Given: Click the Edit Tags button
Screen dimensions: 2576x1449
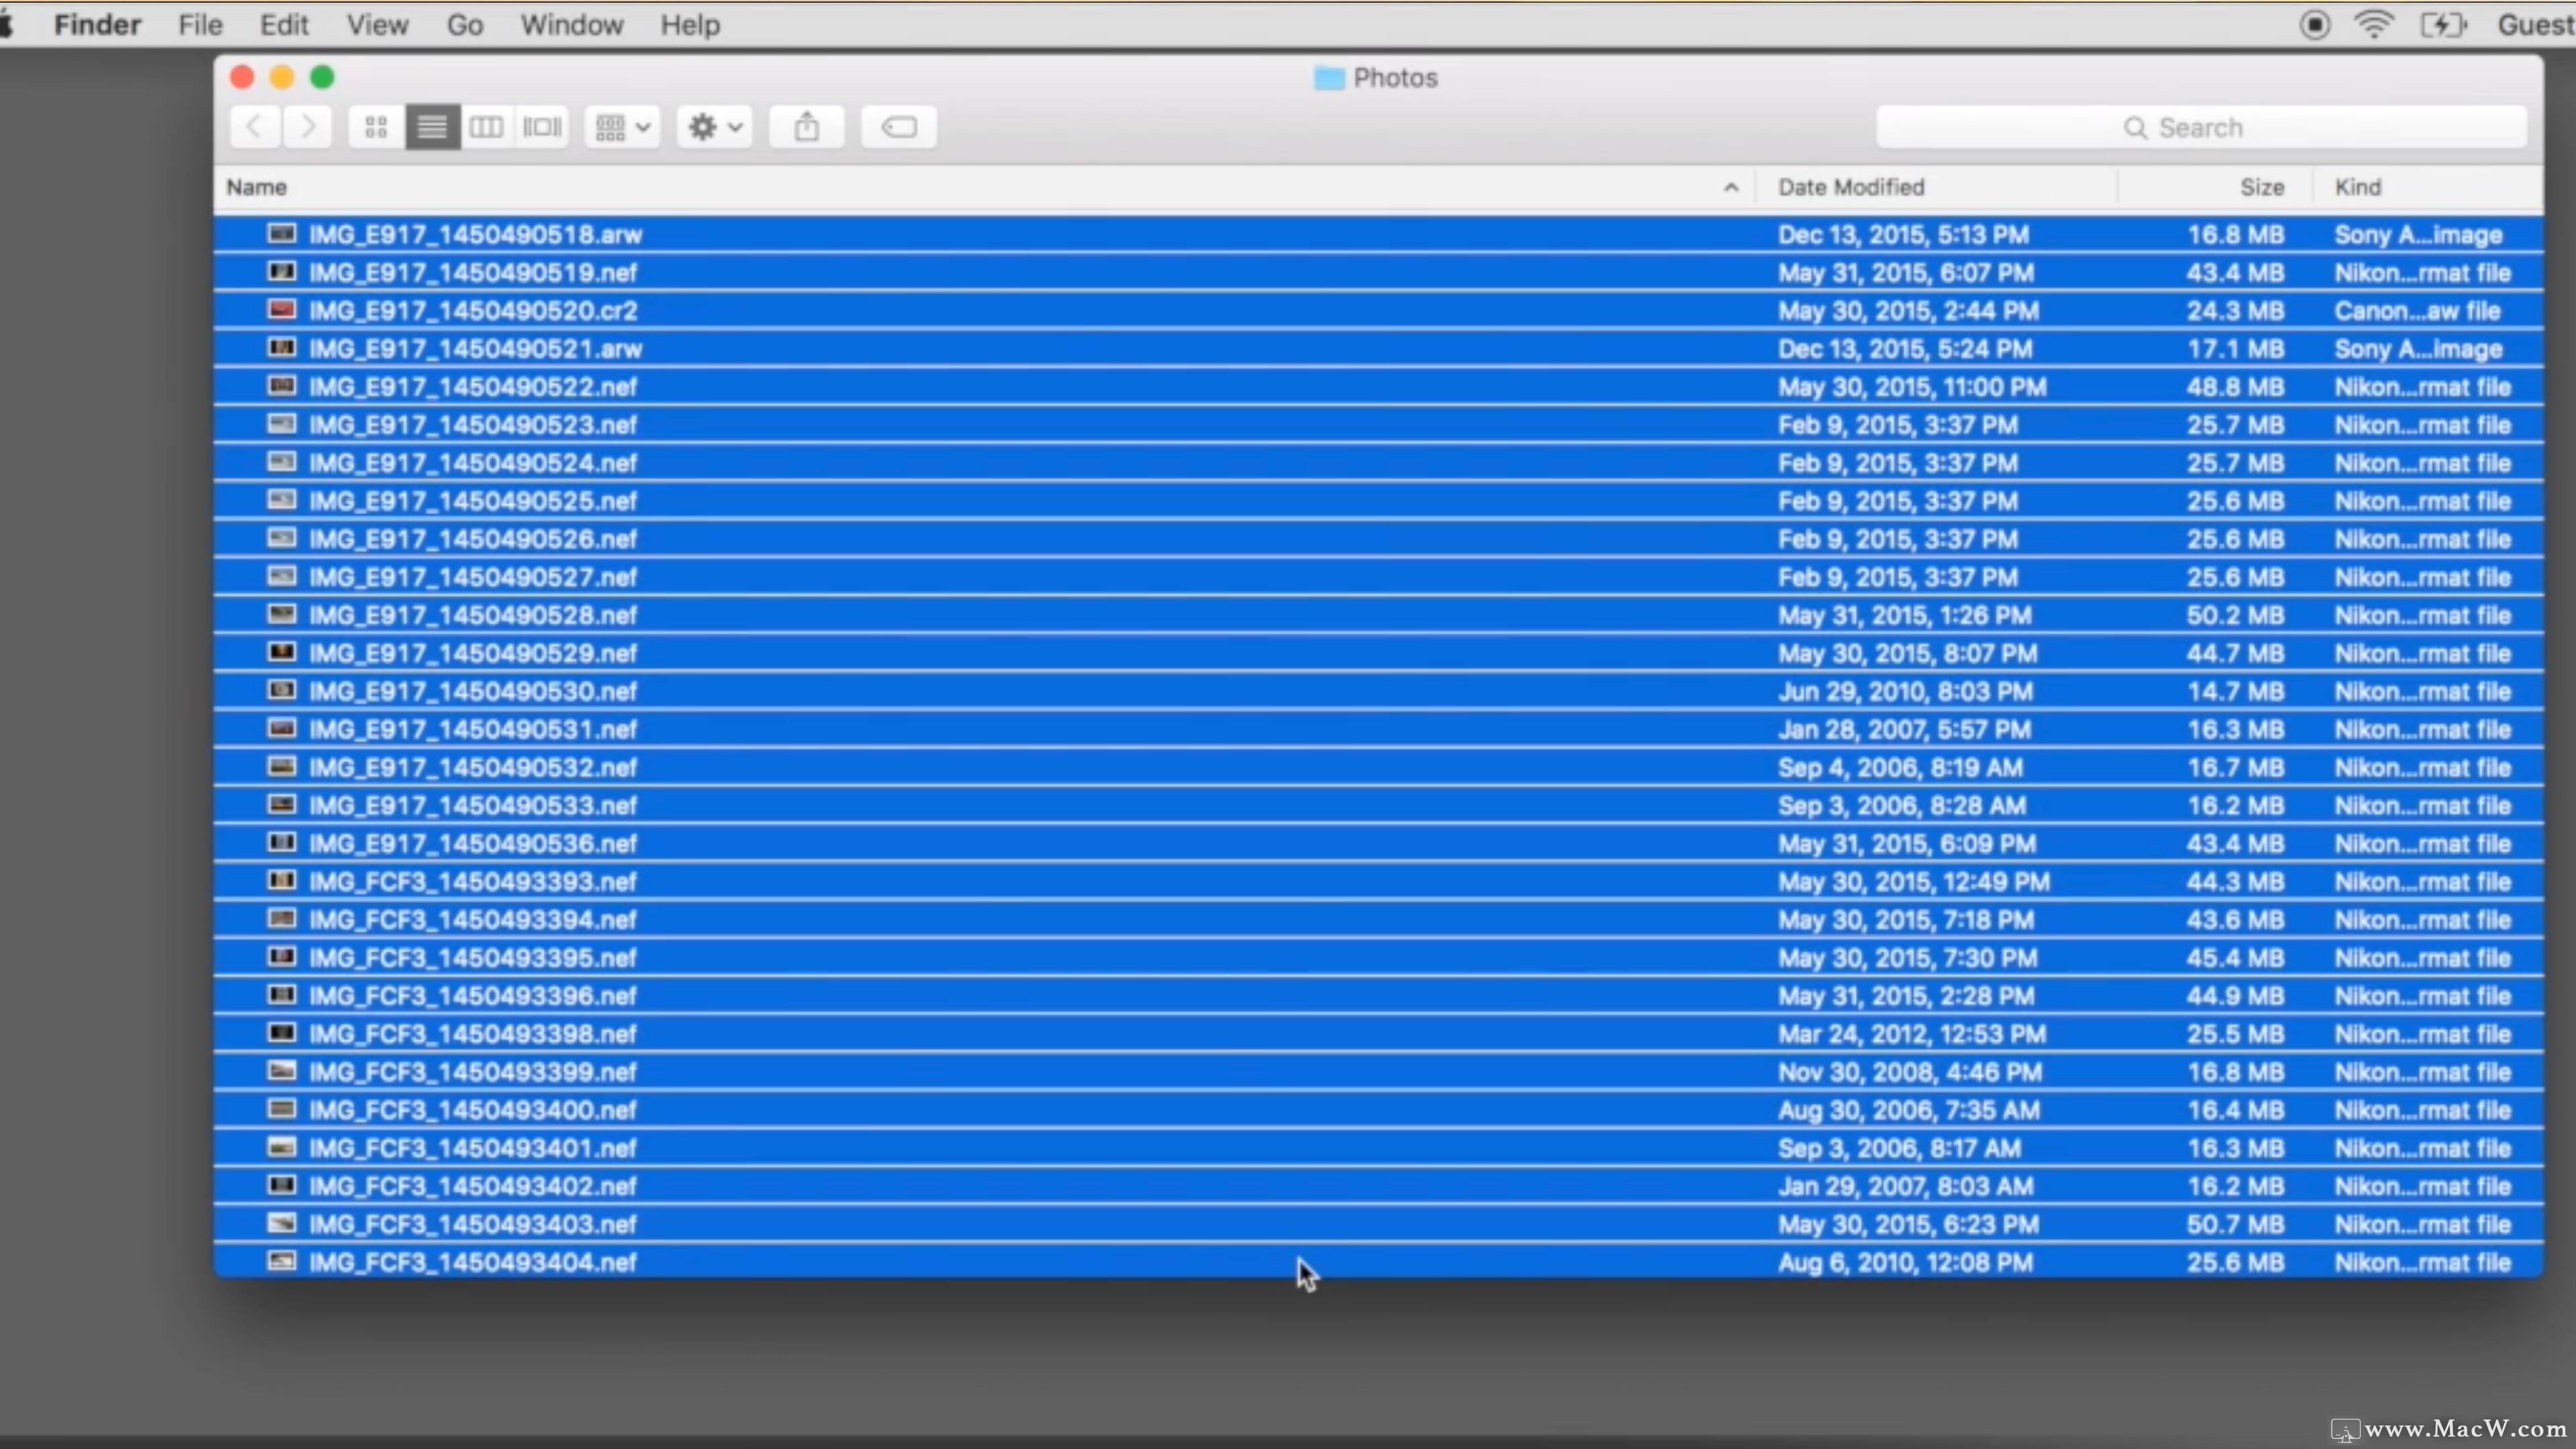Looking at the screenshot, I should click(899, 127).
